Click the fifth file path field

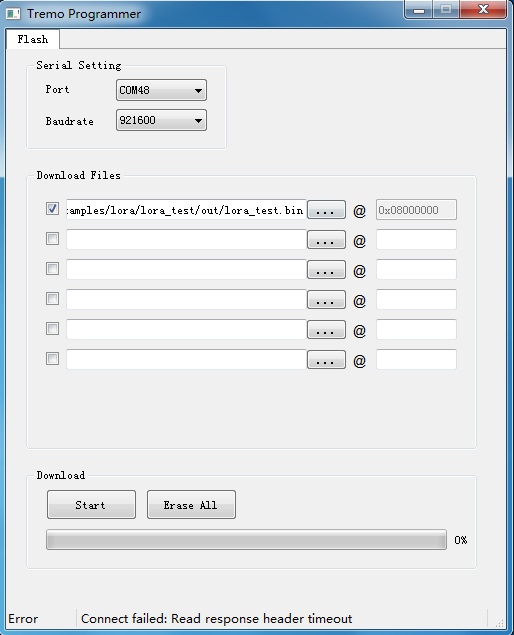186,330
